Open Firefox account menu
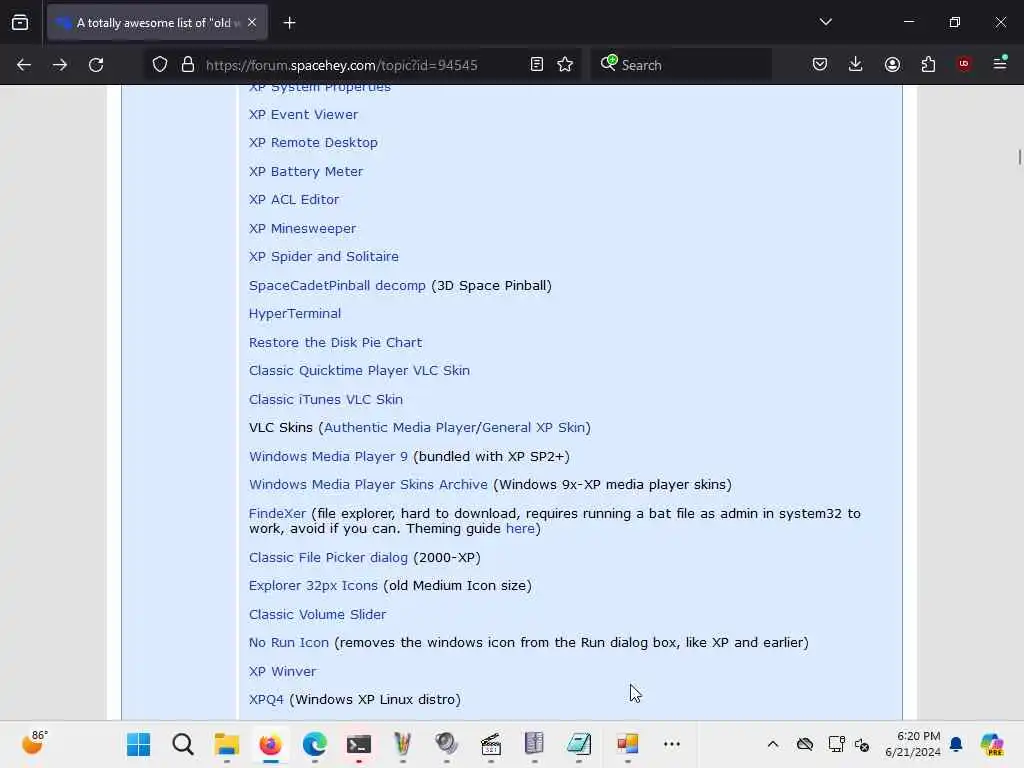The height and width of the screenshot is (768, 1024). tap(892, 64)
